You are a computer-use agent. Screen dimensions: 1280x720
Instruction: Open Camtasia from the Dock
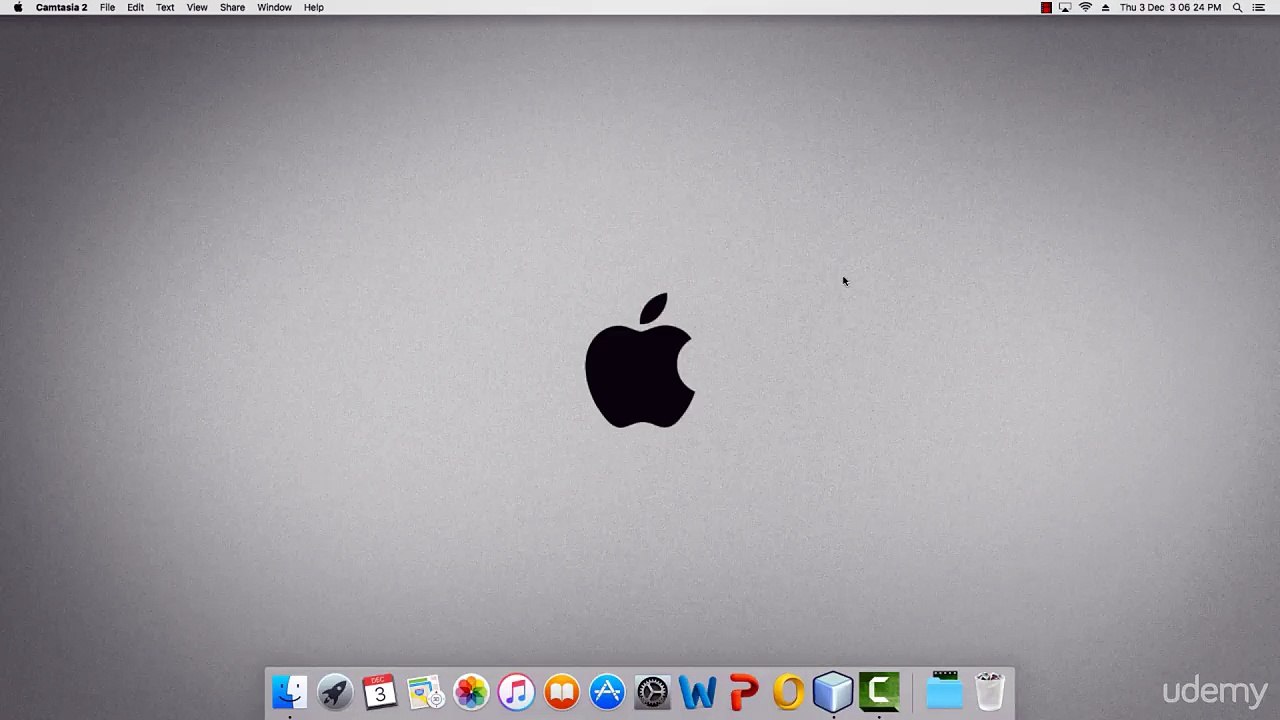879,692
